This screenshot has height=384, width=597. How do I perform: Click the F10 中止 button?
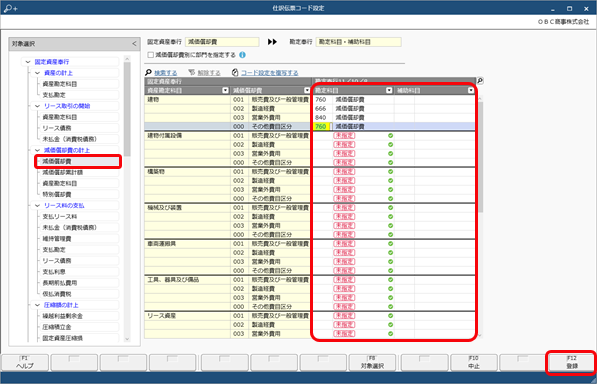click(x=474, y=362)
